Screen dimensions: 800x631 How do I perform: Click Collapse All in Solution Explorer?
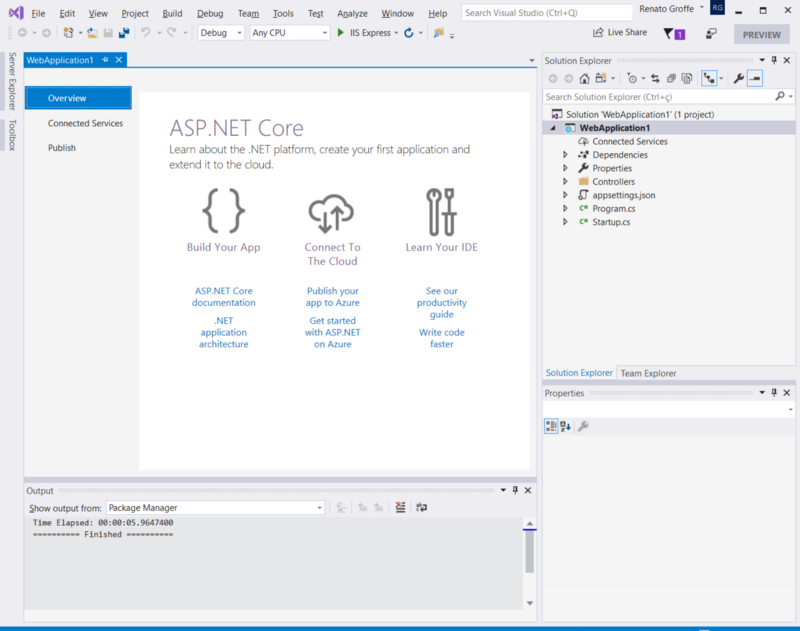671,79
